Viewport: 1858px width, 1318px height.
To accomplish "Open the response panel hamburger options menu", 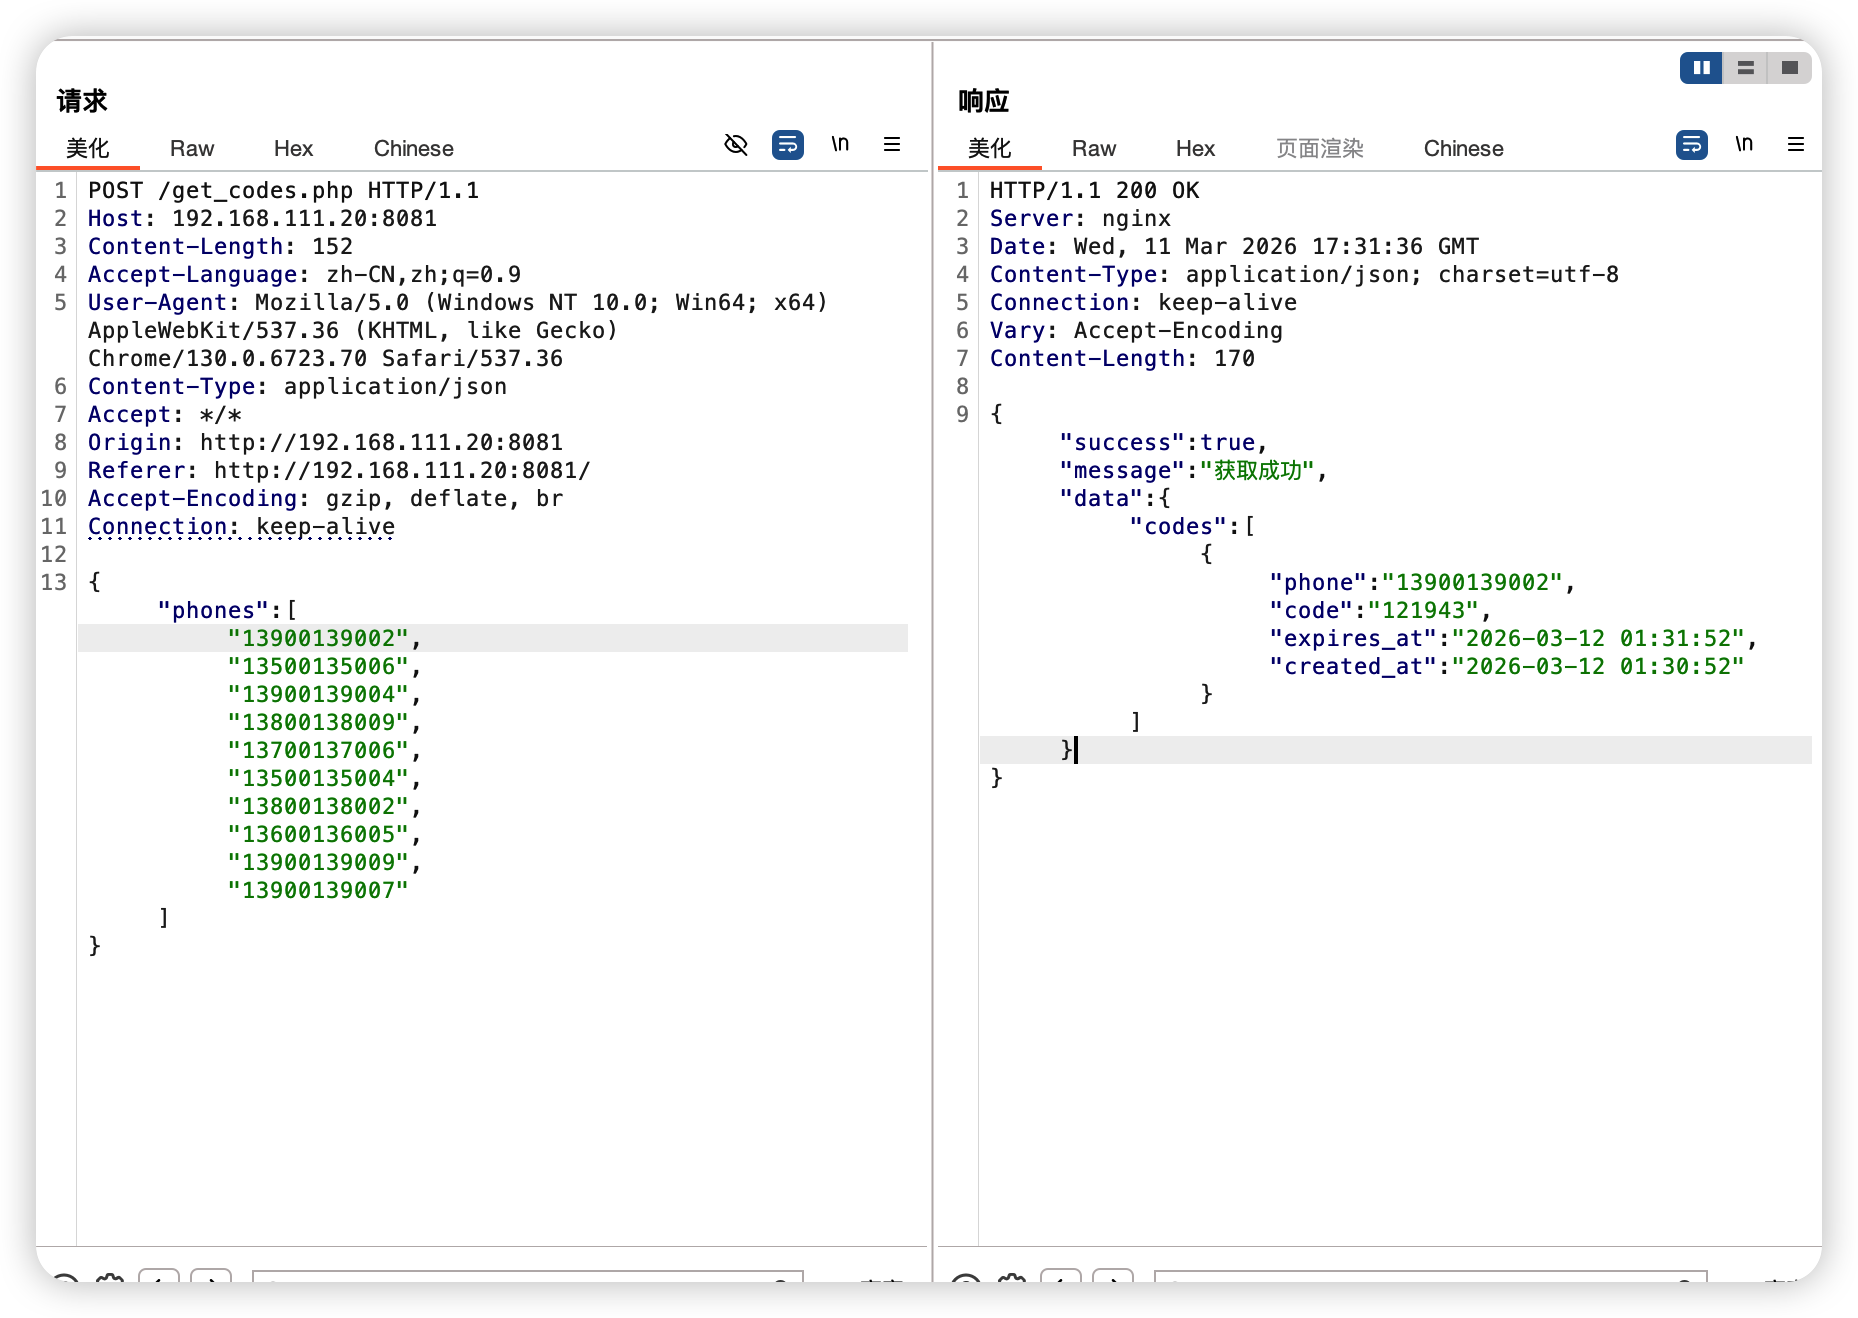I will [x=1796, y=145].
